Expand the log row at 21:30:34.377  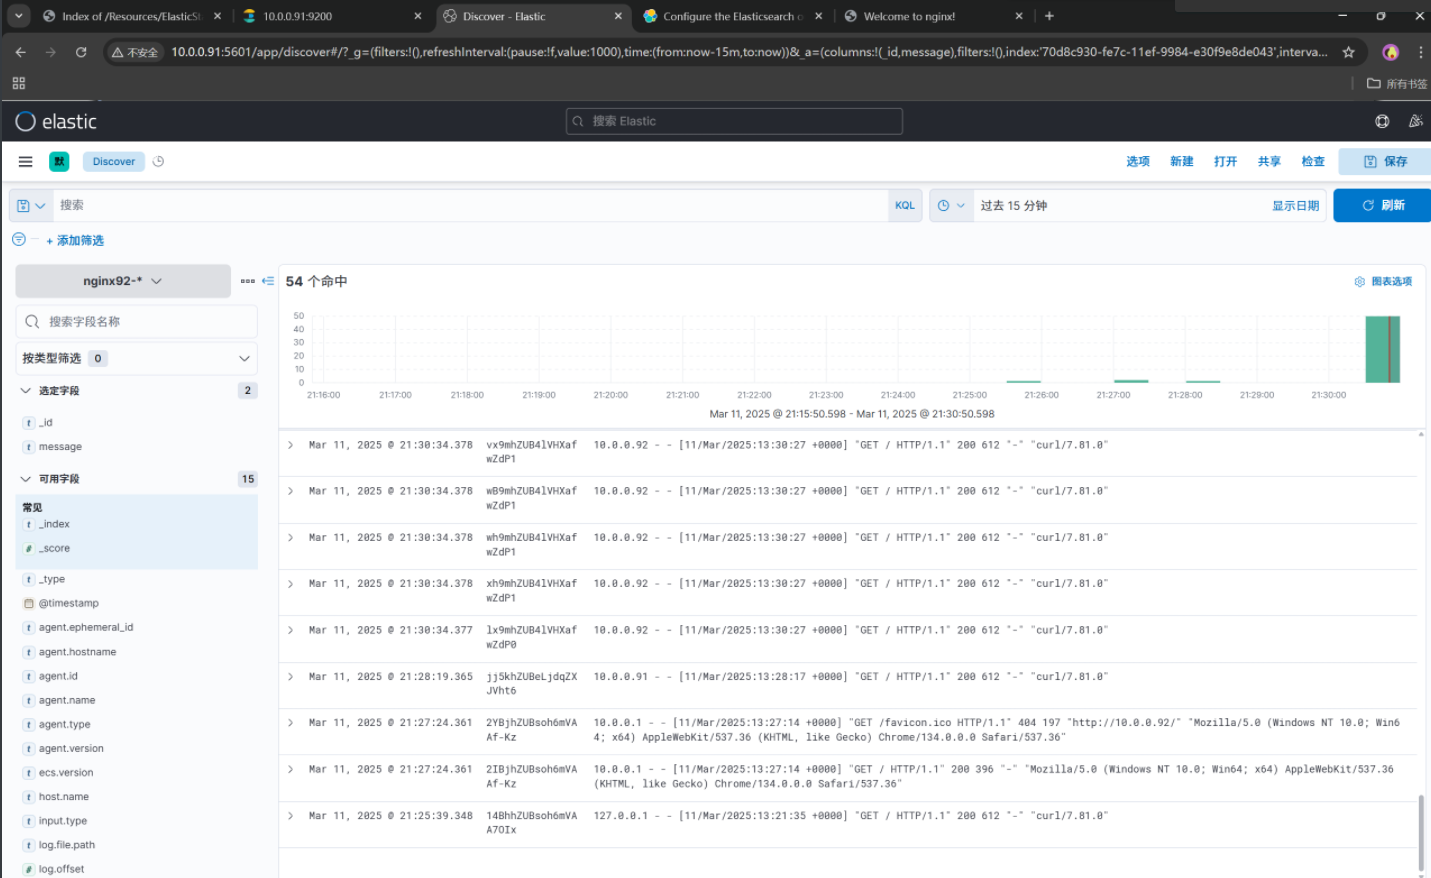291,630
